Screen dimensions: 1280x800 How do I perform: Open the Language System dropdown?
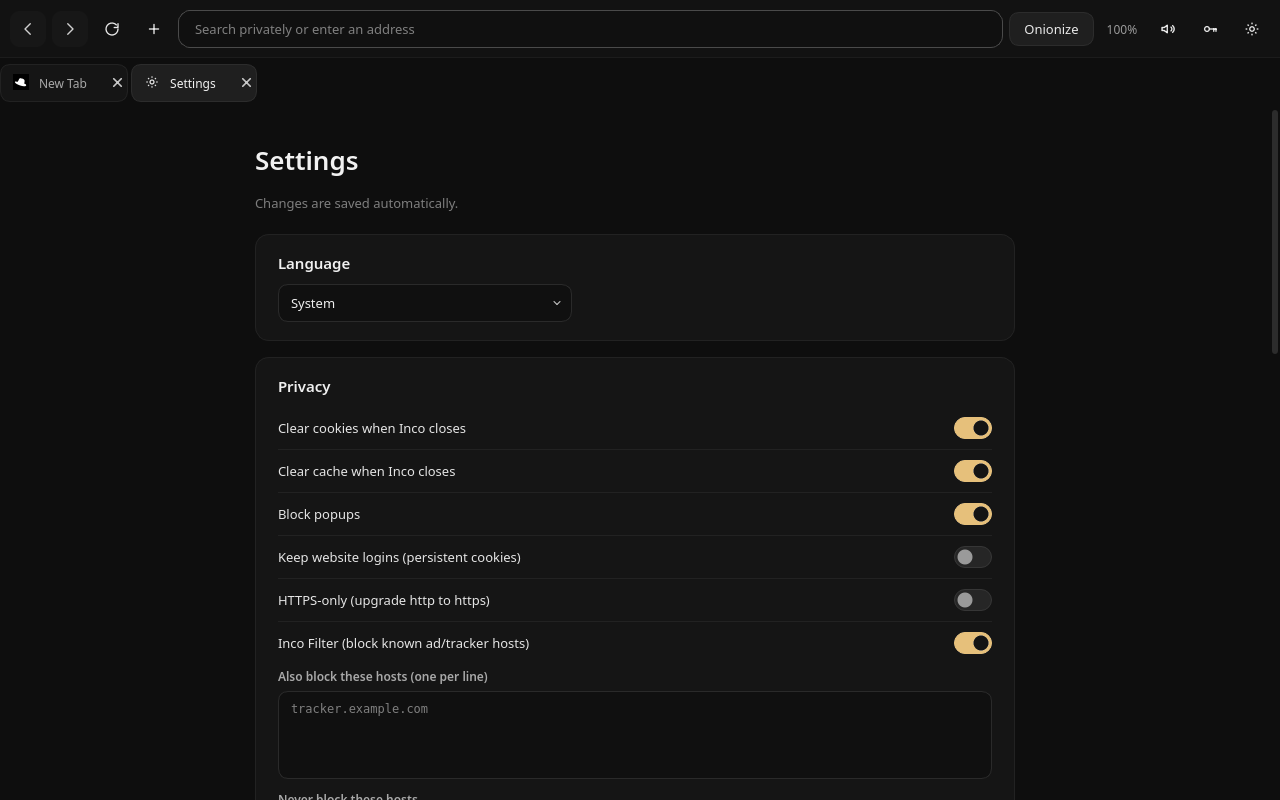coord(425,303)
